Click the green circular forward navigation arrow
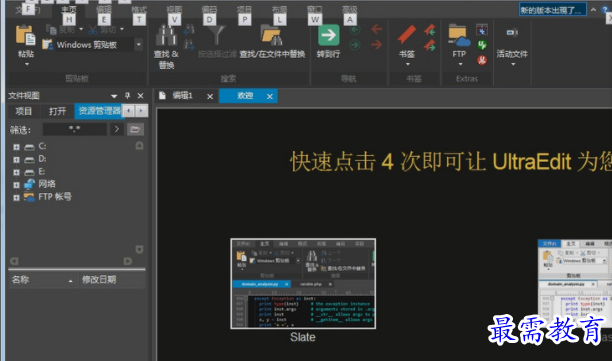The height and width of the screenshot is (361, 612). pos(354,45)
